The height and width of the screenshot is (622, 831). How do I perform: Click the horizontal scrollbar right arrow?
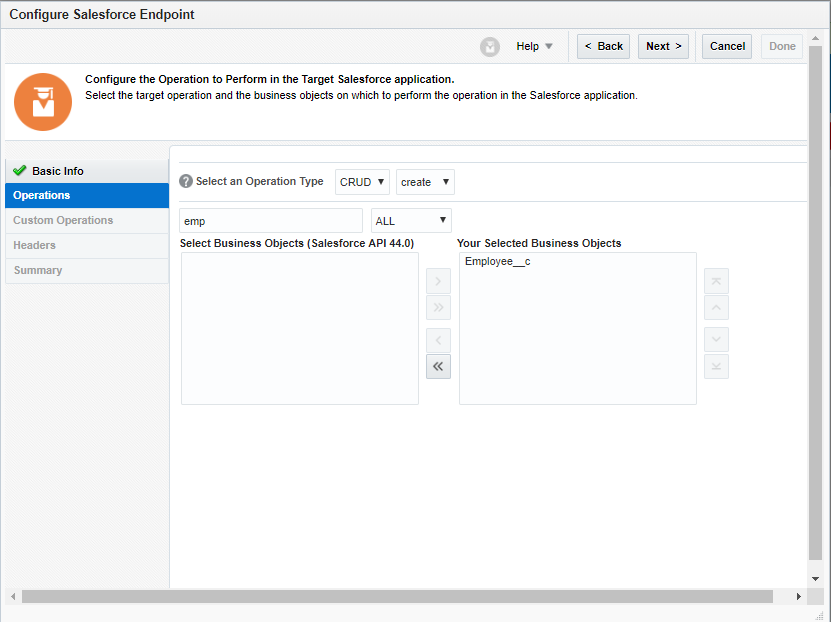798,597
